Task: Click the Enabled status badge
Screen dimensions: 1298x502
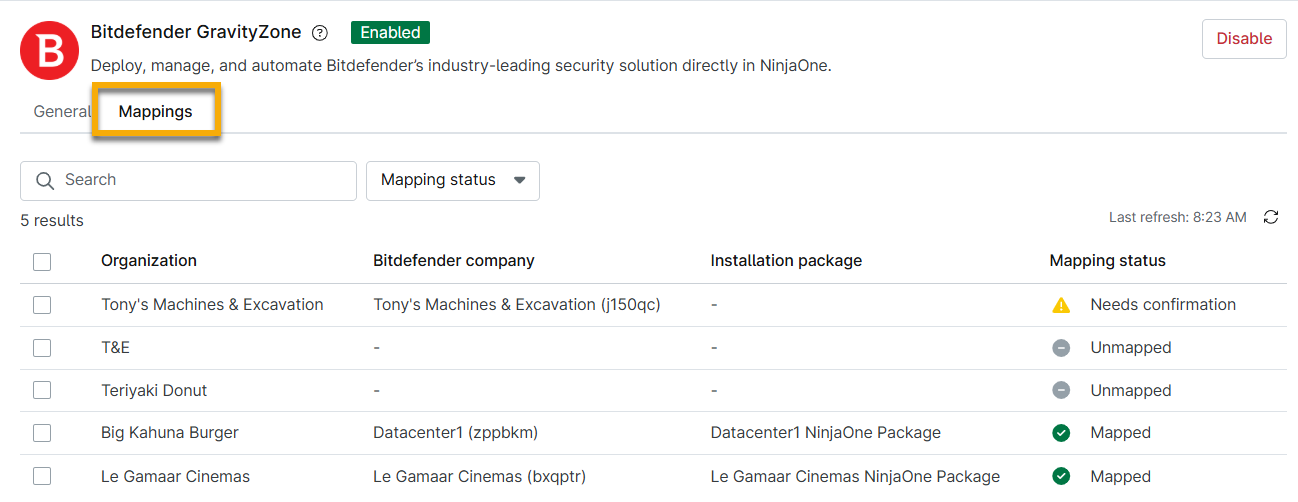Action: point(390,33)
